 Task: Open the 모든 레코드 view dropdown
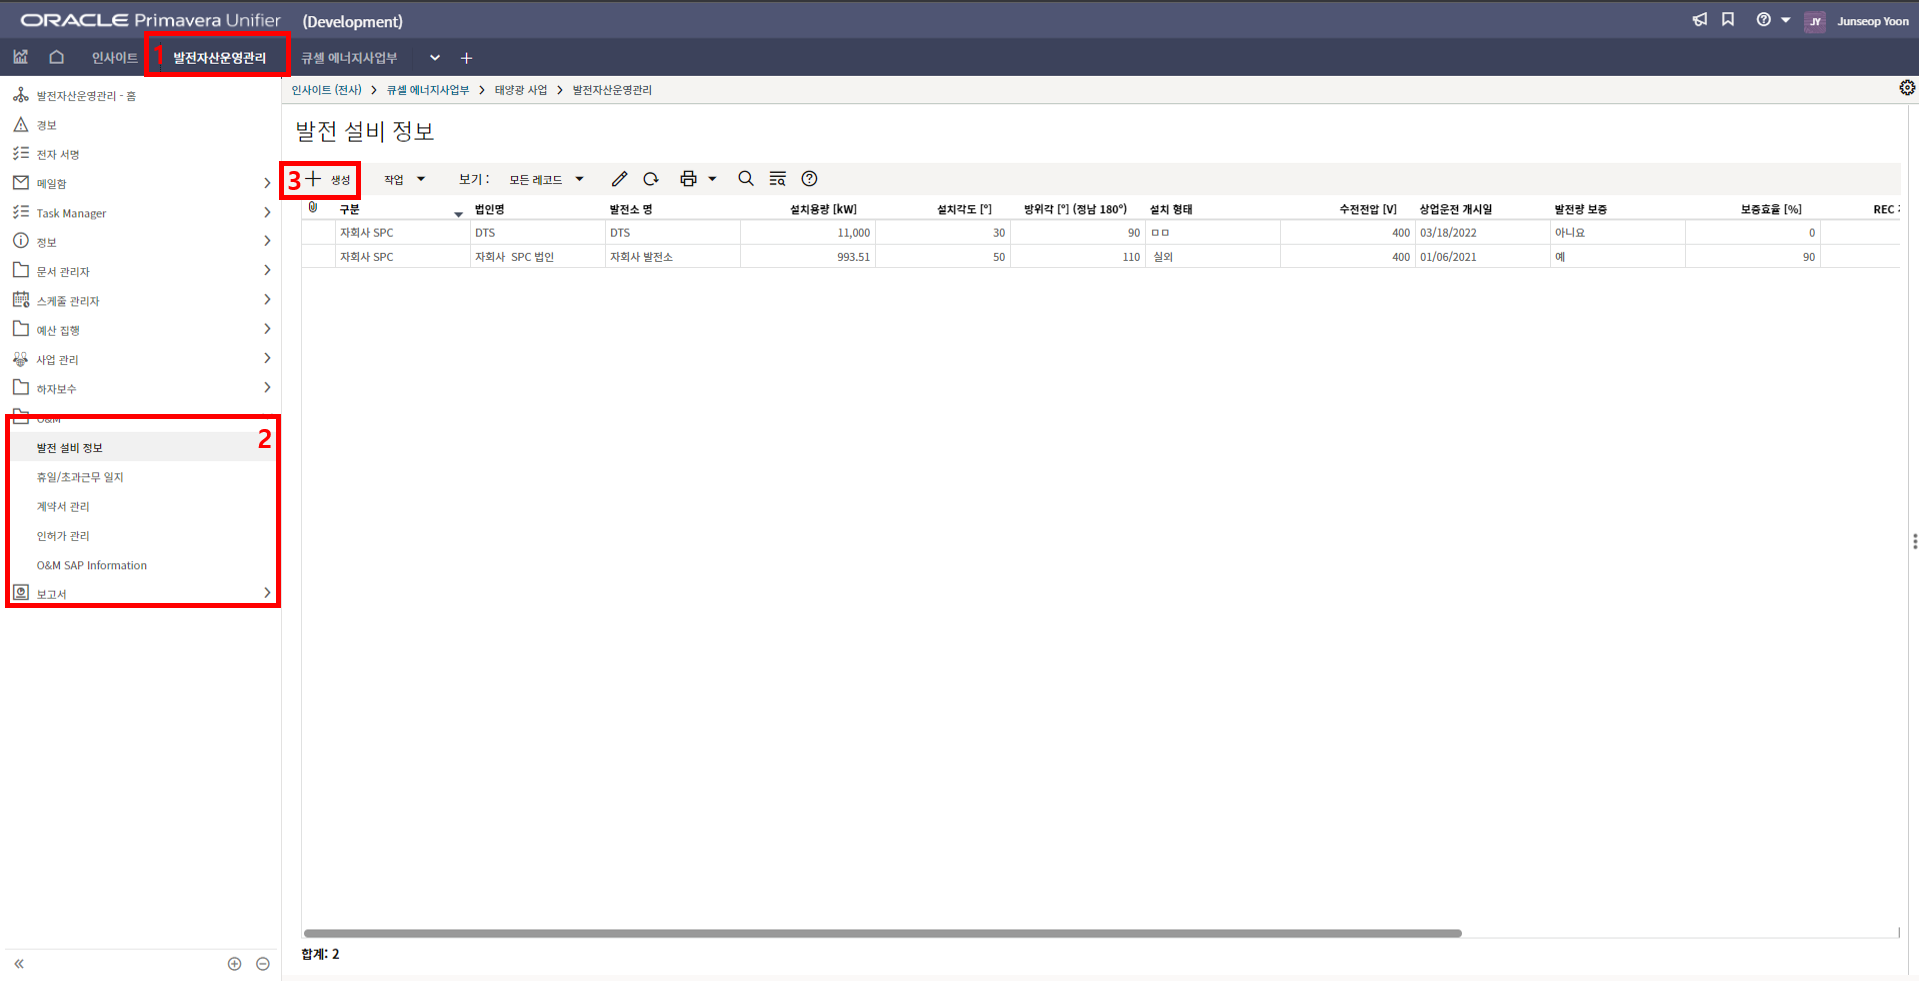[x=546, y=180]
